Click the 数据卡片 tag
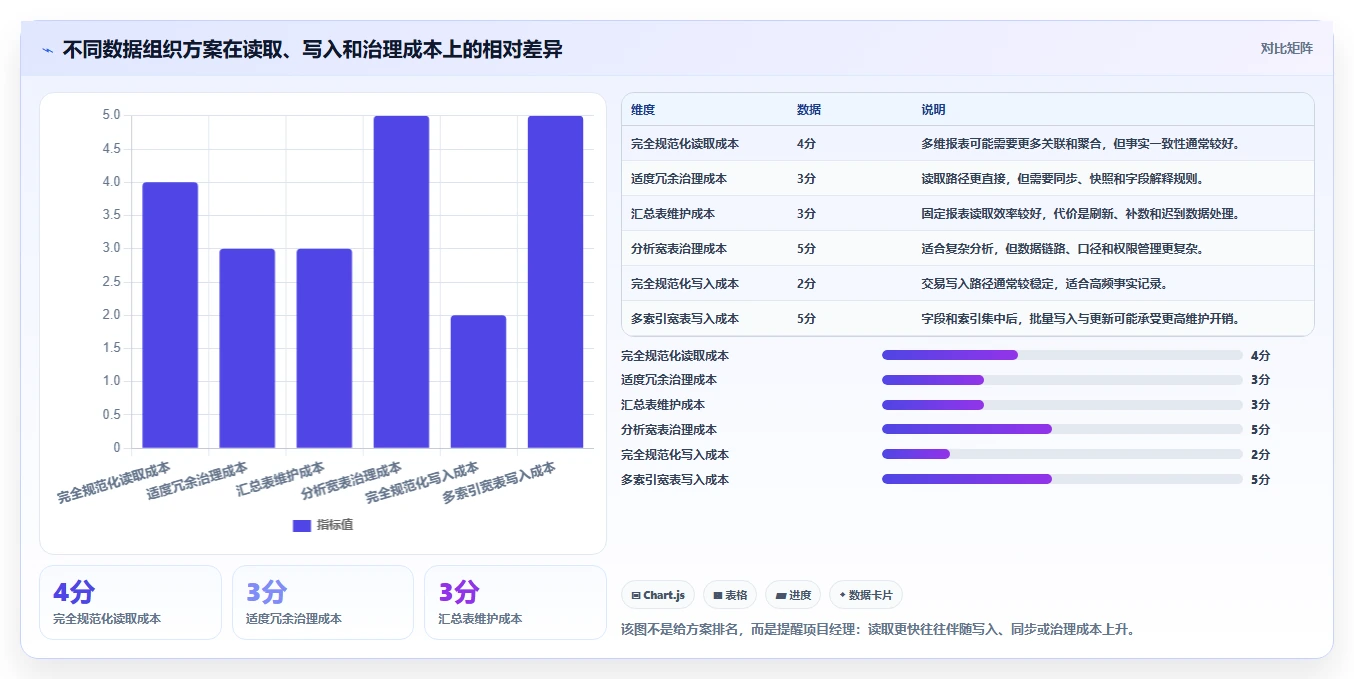This screenshot has width=1354, height=679. [866, 595]
